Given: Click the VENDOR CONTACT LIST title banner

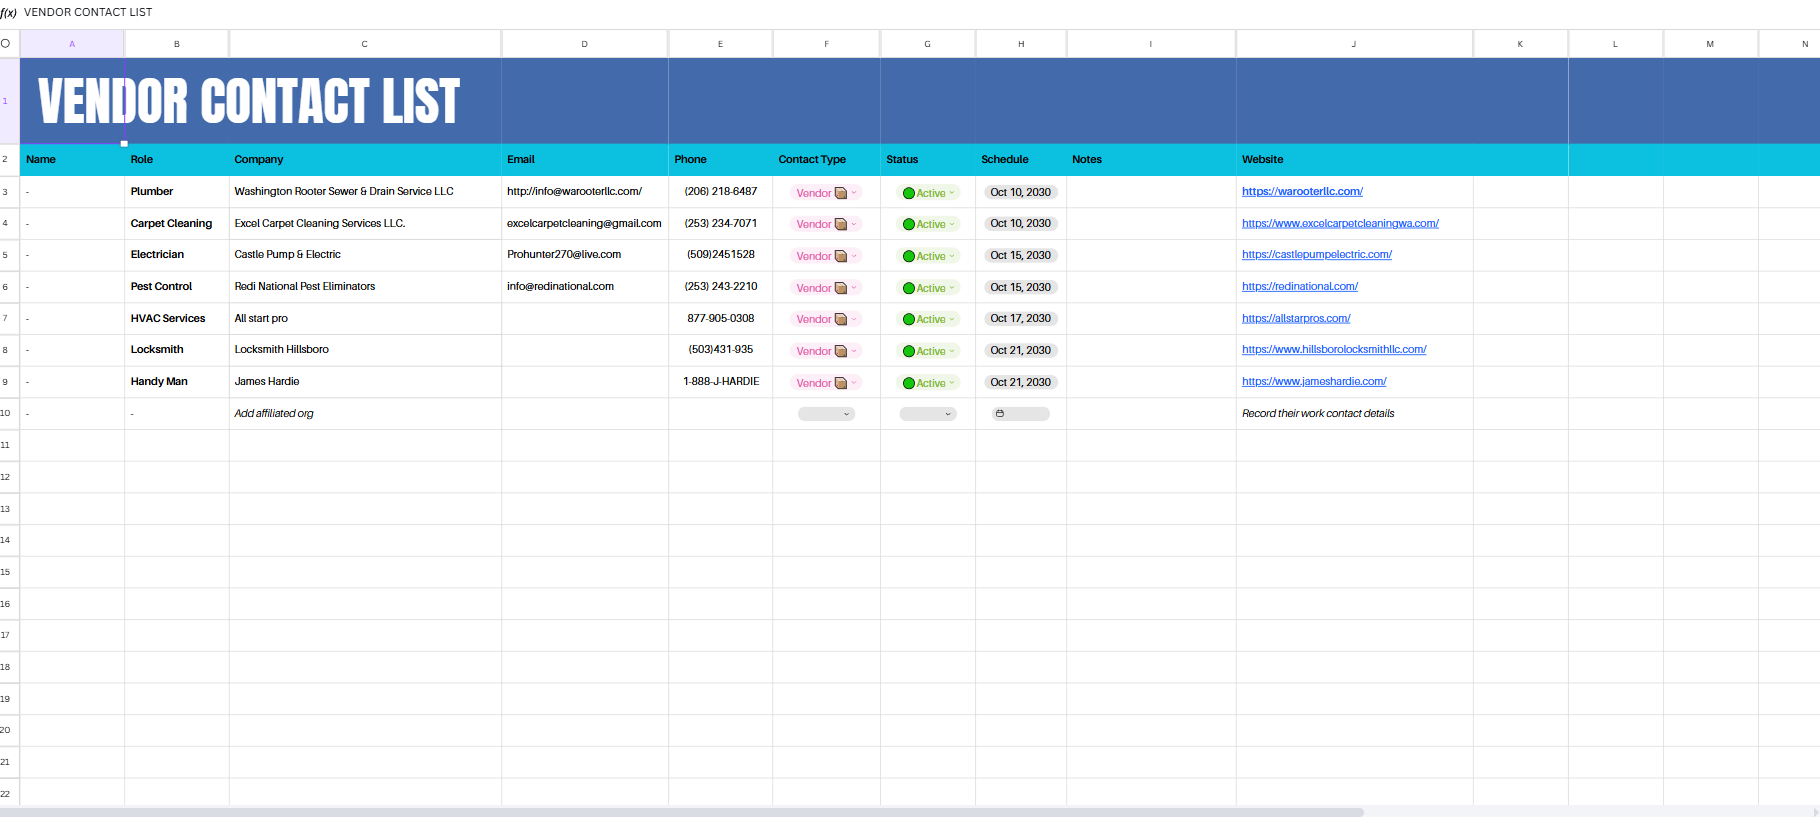Looking at the screenshot, I should point(249,101).
